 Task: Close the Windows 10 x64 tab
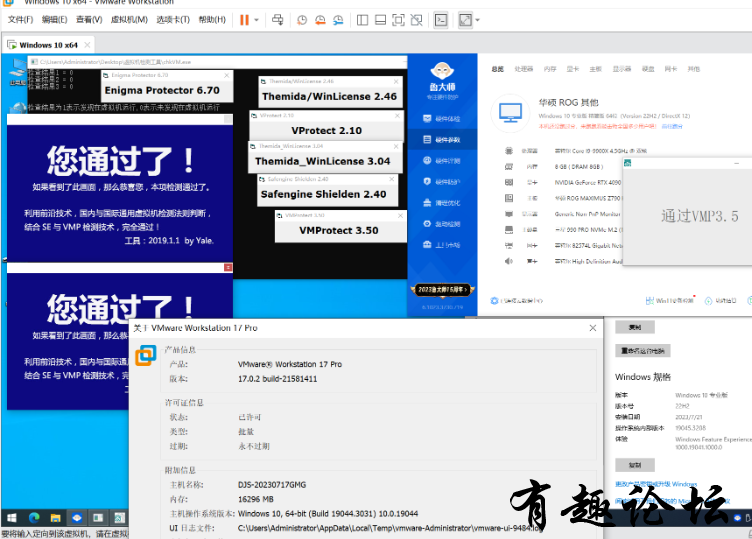[87, 45]
